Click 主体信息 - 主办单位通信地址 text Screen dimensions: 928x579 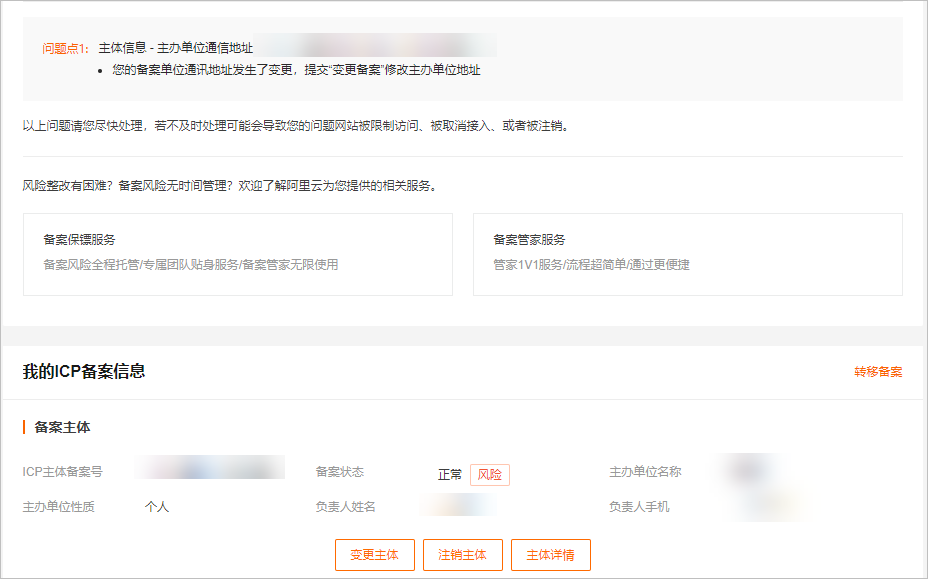[x=176, y=48]
